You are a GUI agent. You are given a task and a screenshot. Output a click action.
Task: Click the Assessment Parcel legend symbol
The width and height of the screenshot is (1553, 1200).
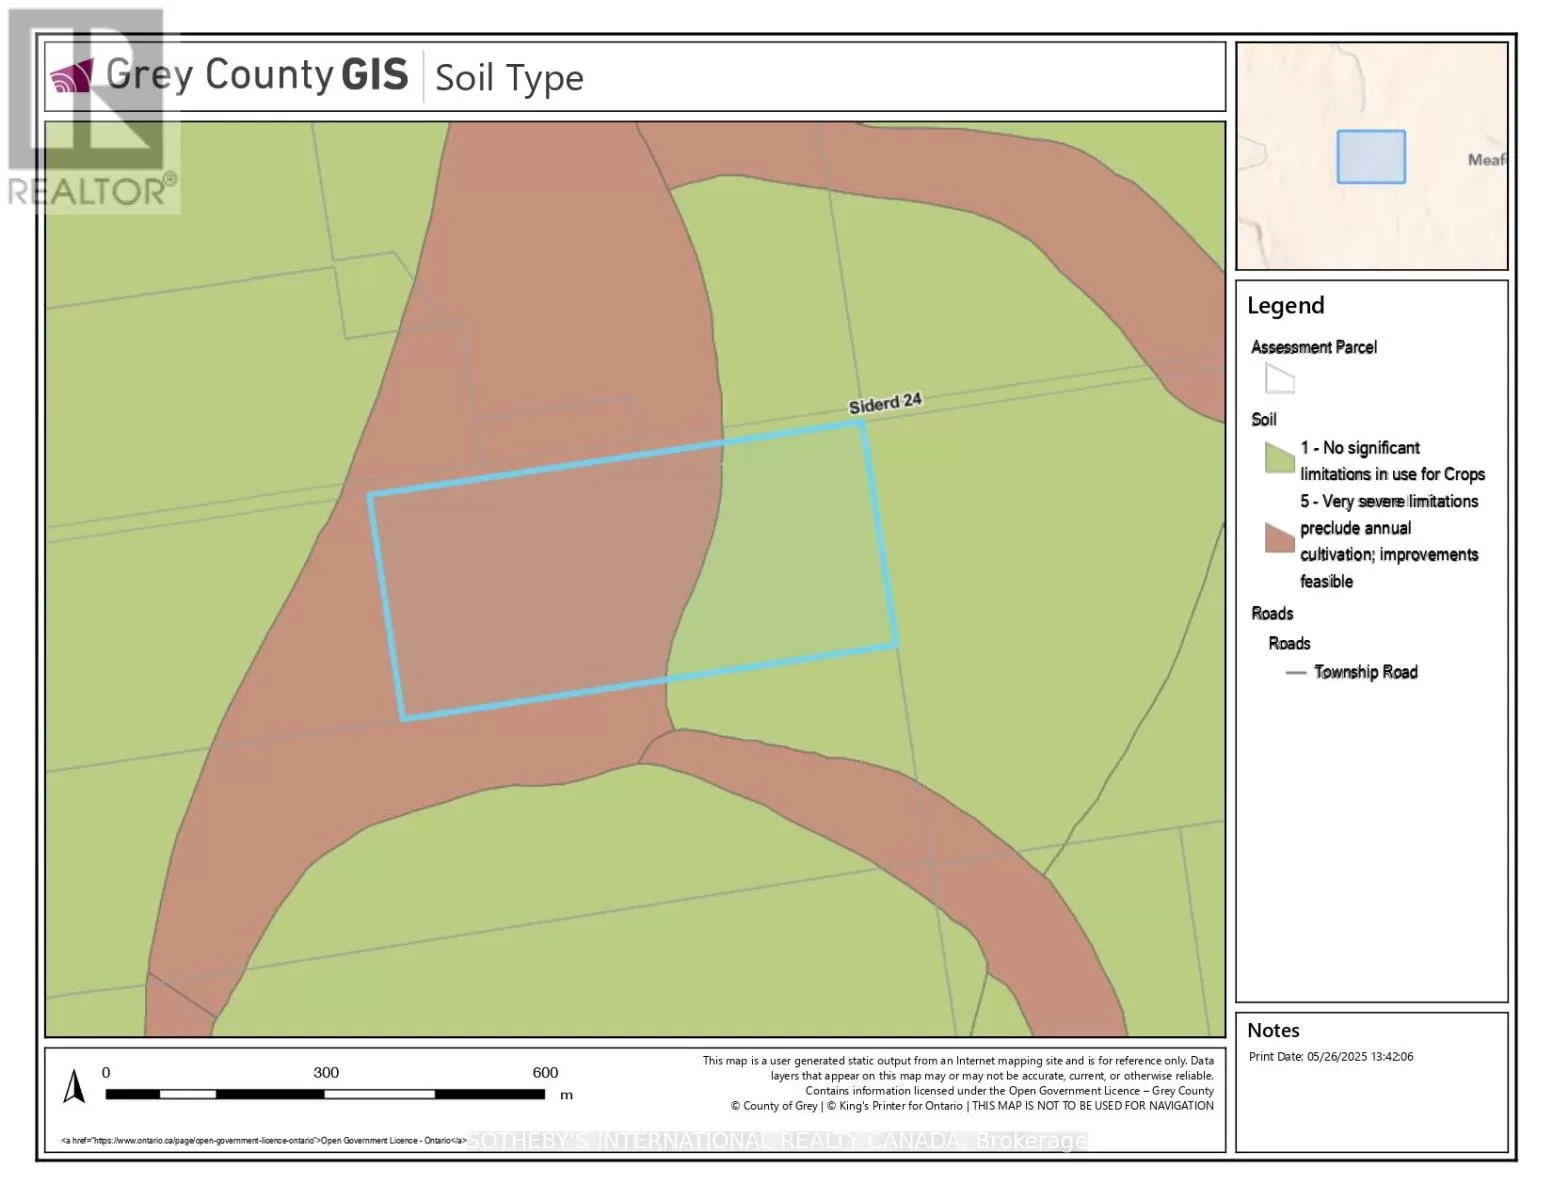click(x=1279, y=379)
